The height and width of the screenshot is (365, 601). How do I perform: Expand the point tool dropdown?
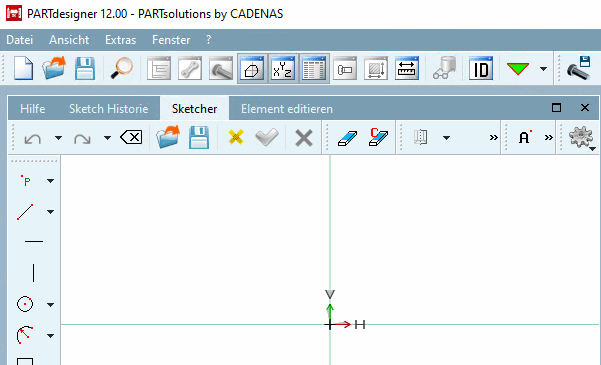[x=51, y=181]
